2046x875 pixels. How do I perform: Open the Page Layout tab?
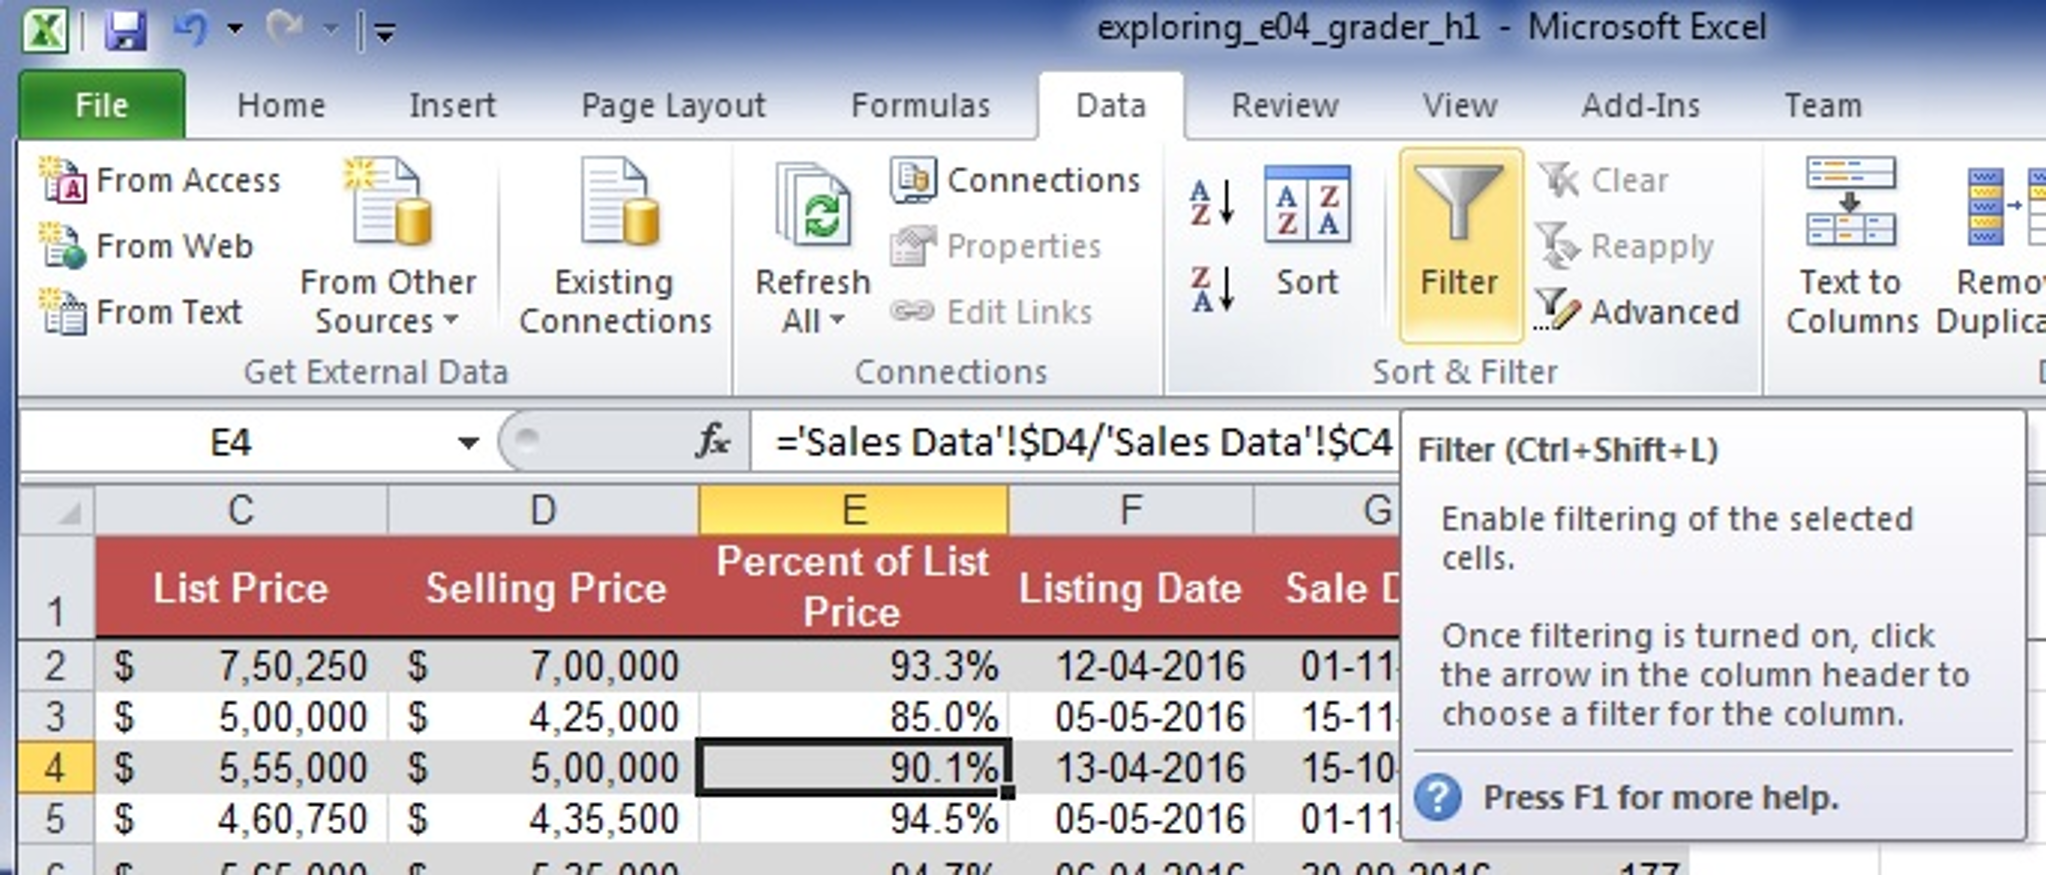673,105
